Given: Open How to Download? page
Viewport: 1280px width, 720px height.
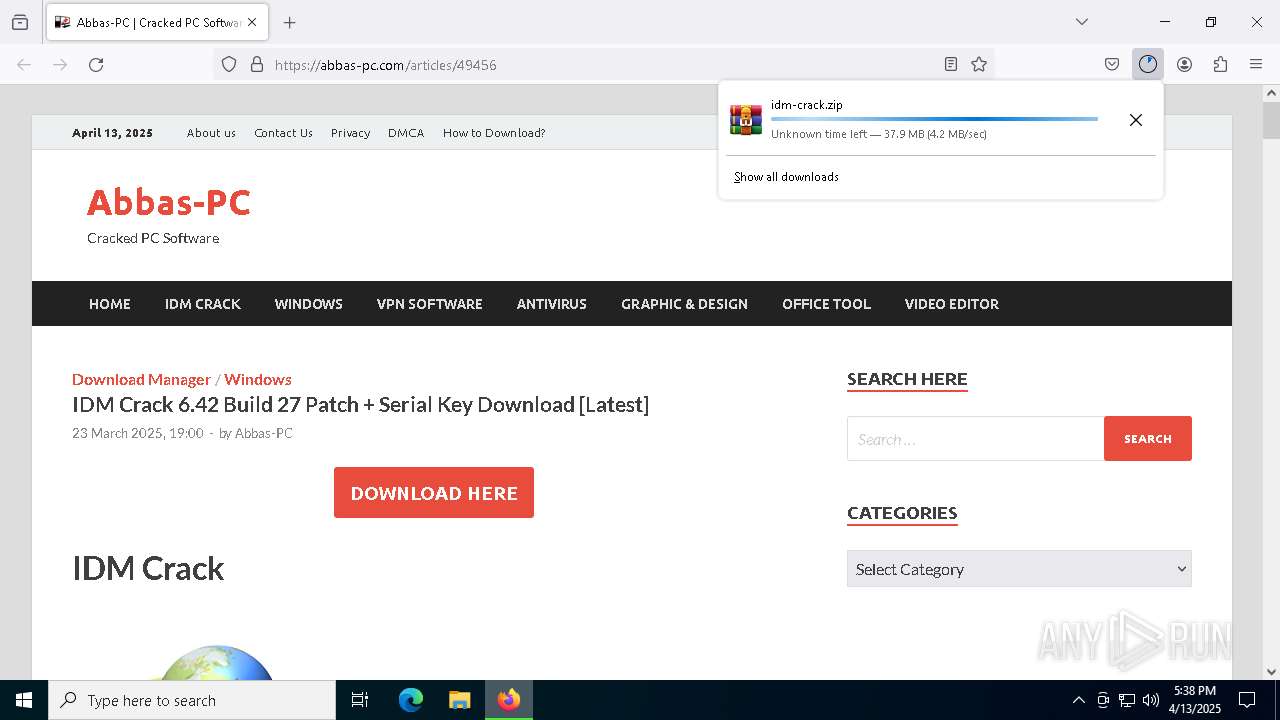Looking at the screenshot, I should click(494, 133).
